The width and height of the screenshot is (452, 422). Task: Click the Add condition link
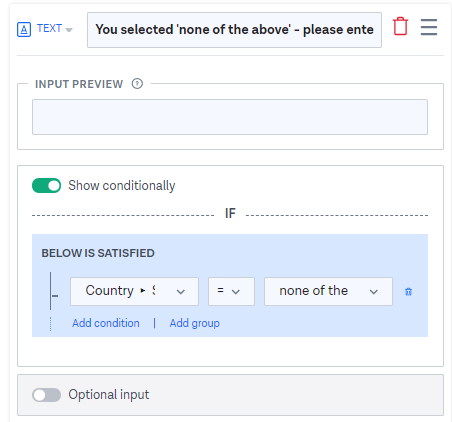tap(106, 323)
